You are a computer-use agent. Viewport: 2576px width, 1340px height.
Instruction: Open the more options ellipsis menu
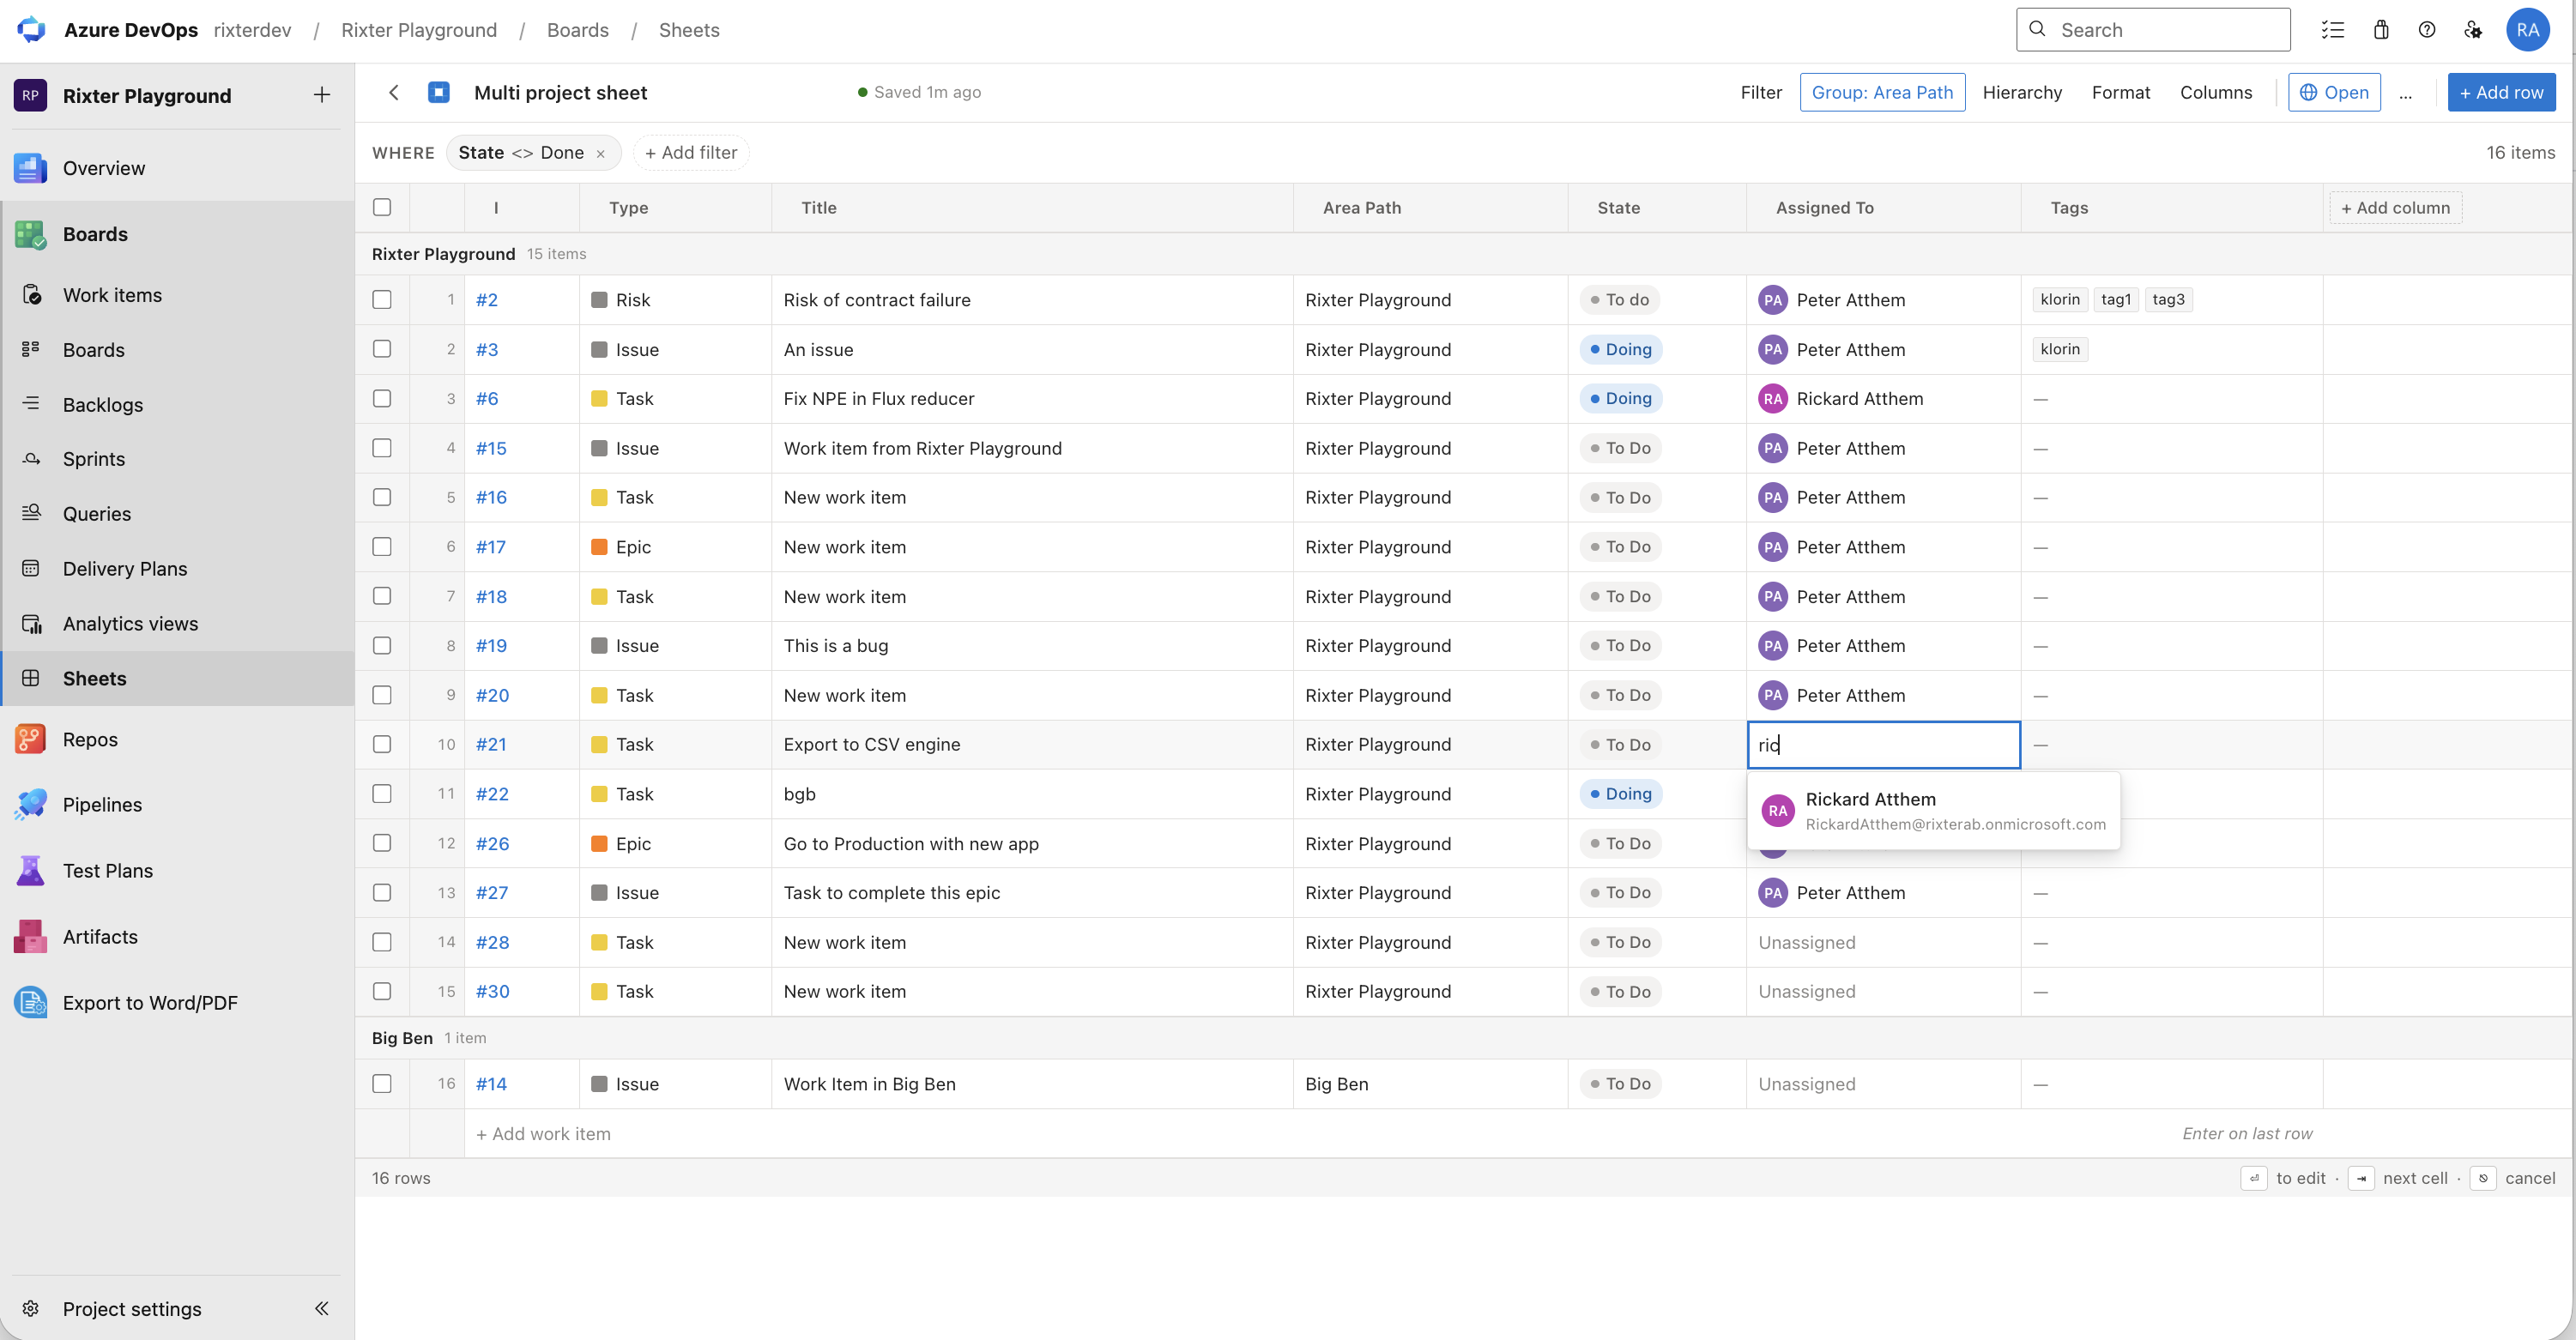coord(2405,93)
